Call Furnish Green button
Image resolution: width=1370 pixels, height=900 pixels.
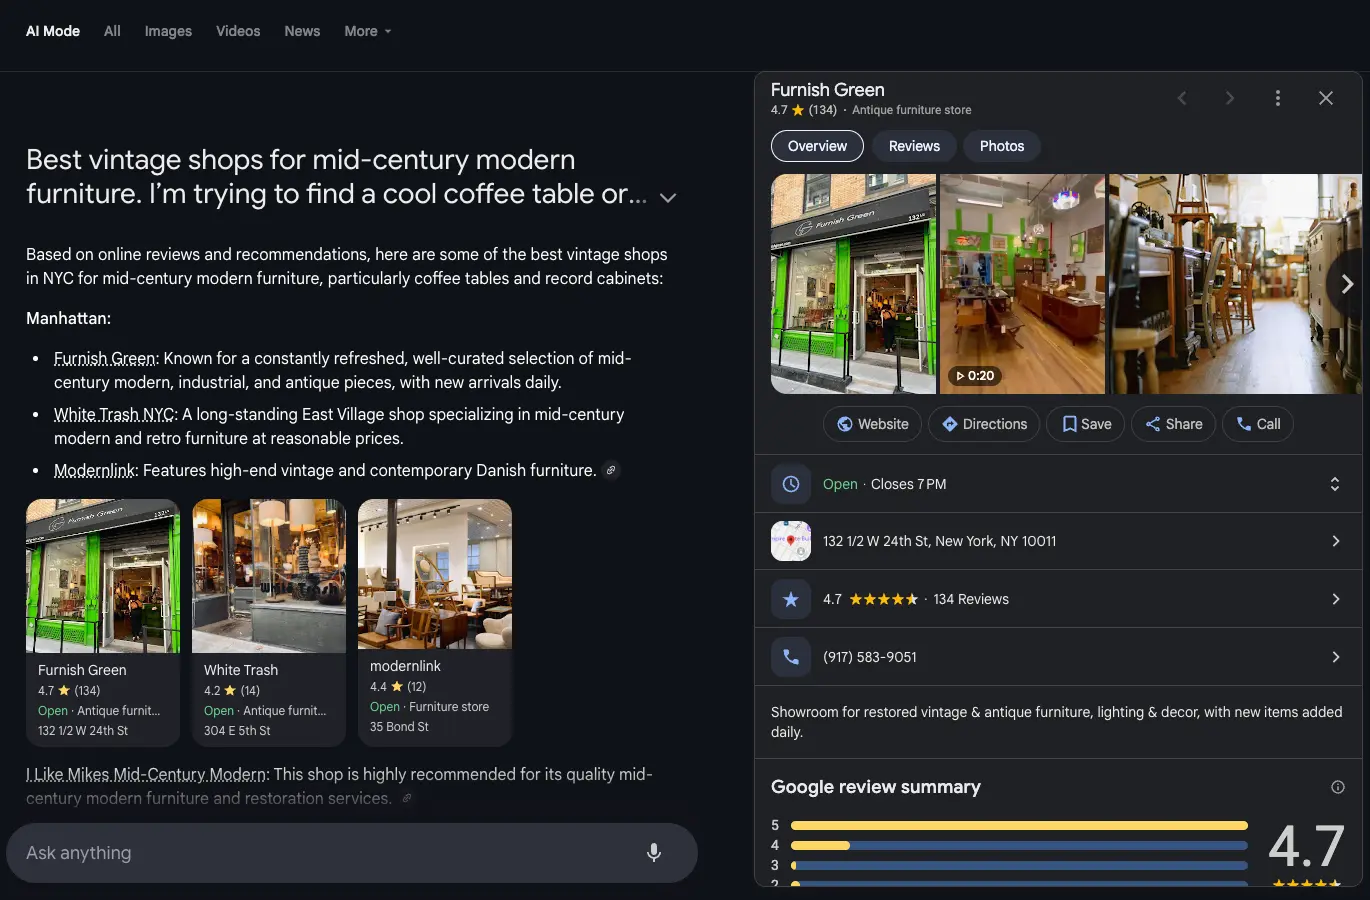[1258, 424]
